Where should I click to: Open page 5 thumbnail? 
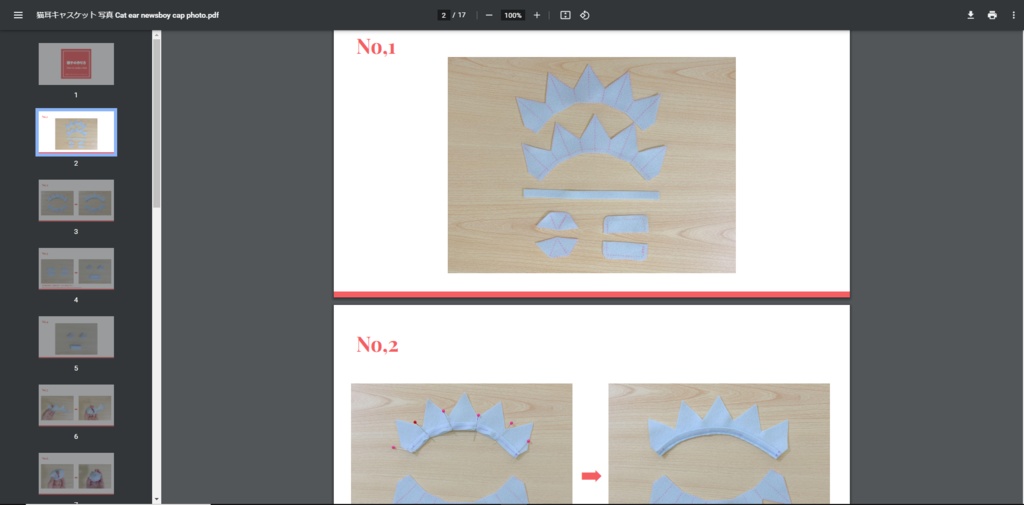coord(76,337)
